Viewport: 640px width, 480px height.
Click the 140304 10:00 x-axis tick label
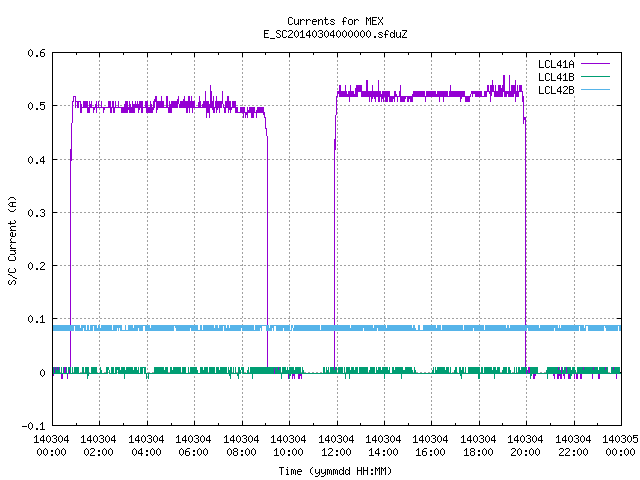pos(288,446)
